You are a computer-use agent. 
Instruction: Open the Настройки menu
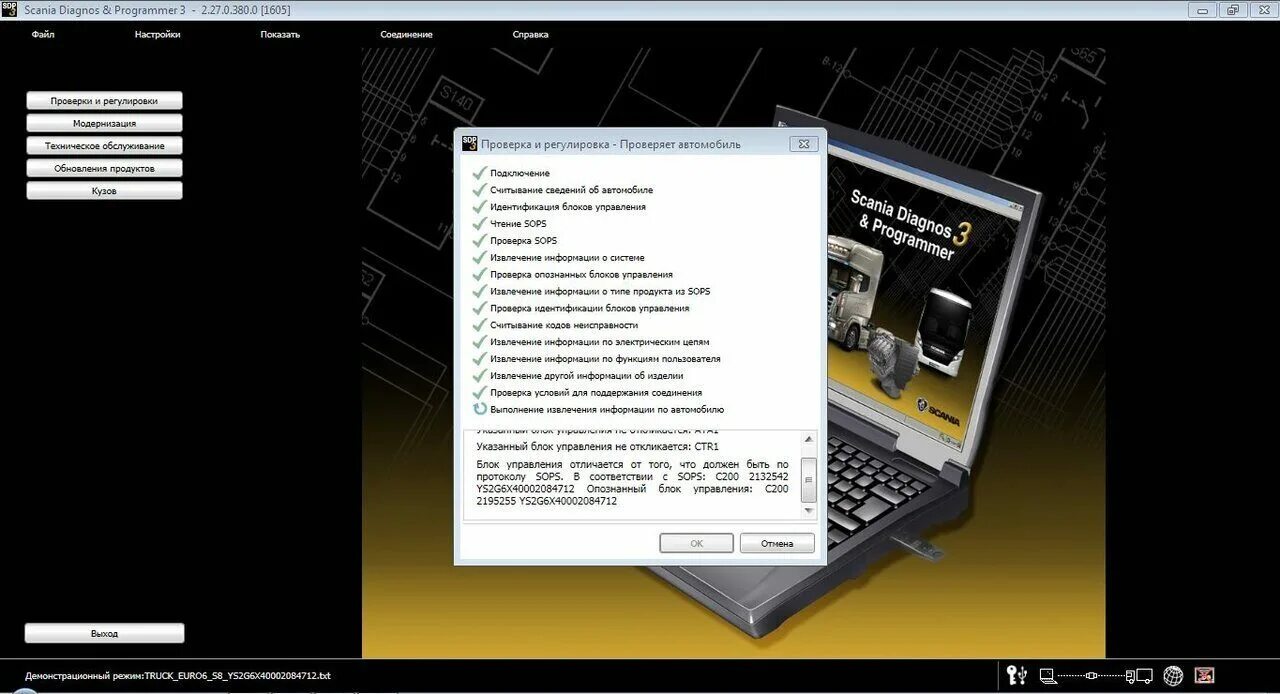point(157,34)
